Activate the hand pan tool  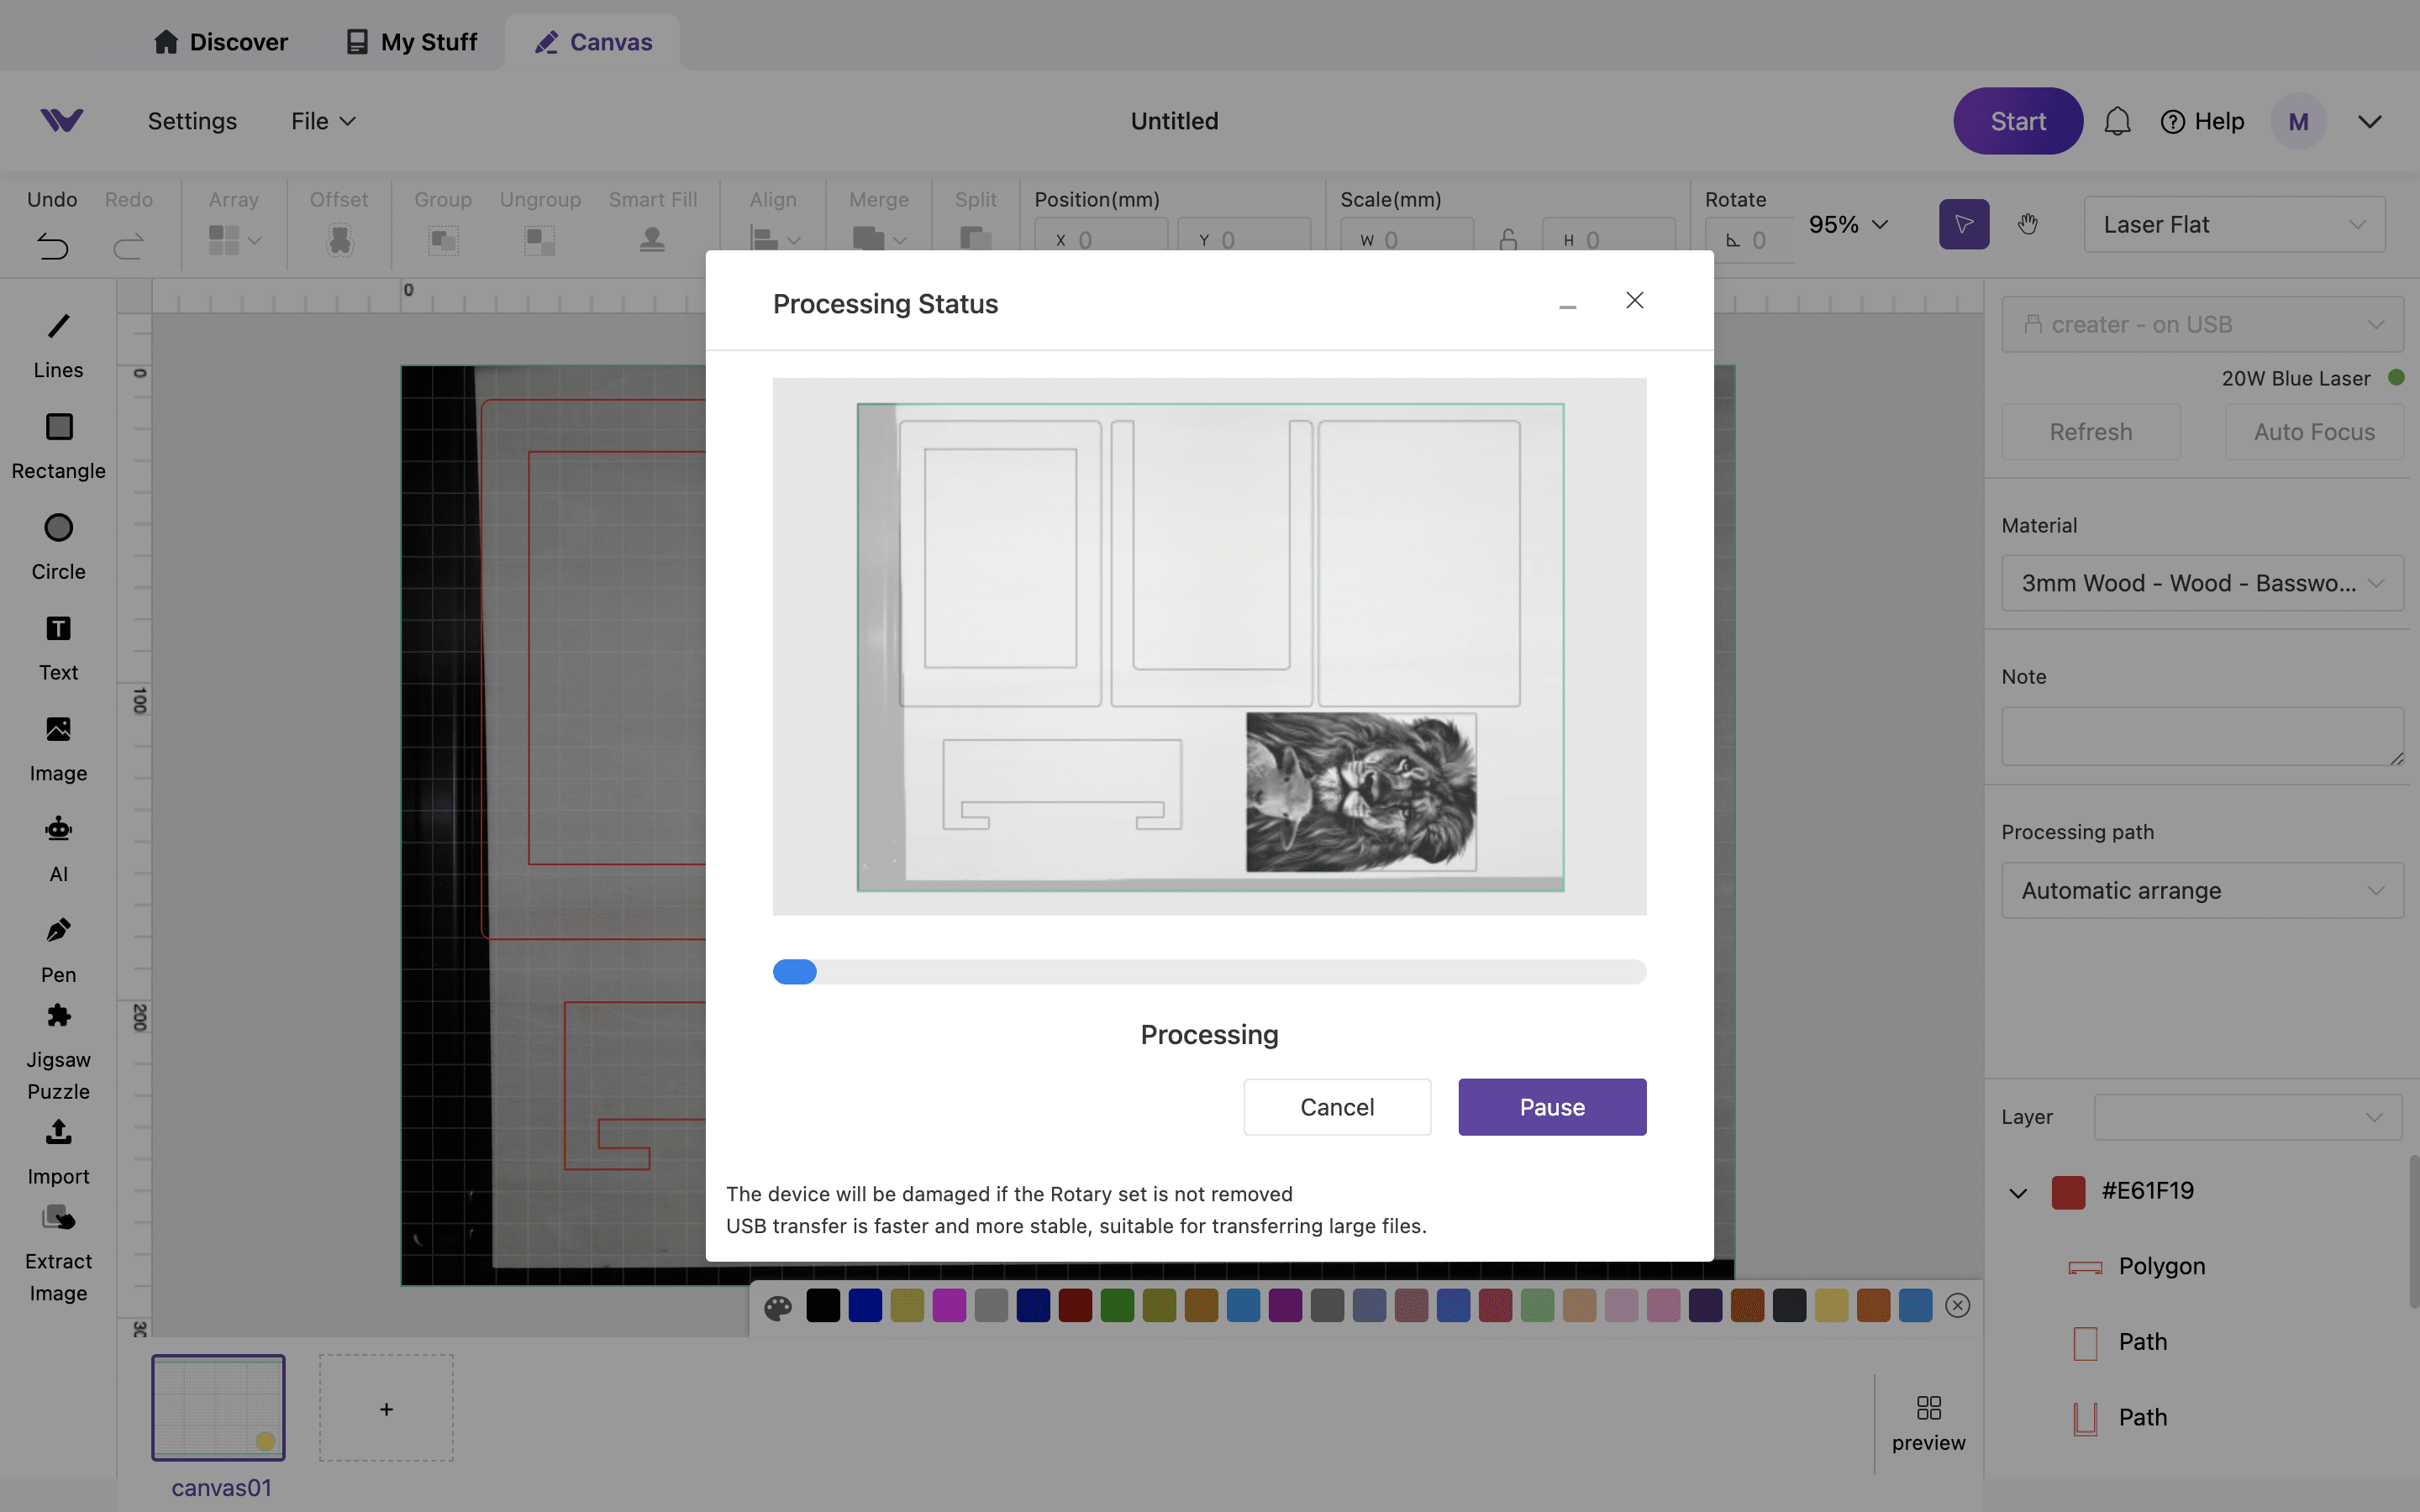(2027, 224)
